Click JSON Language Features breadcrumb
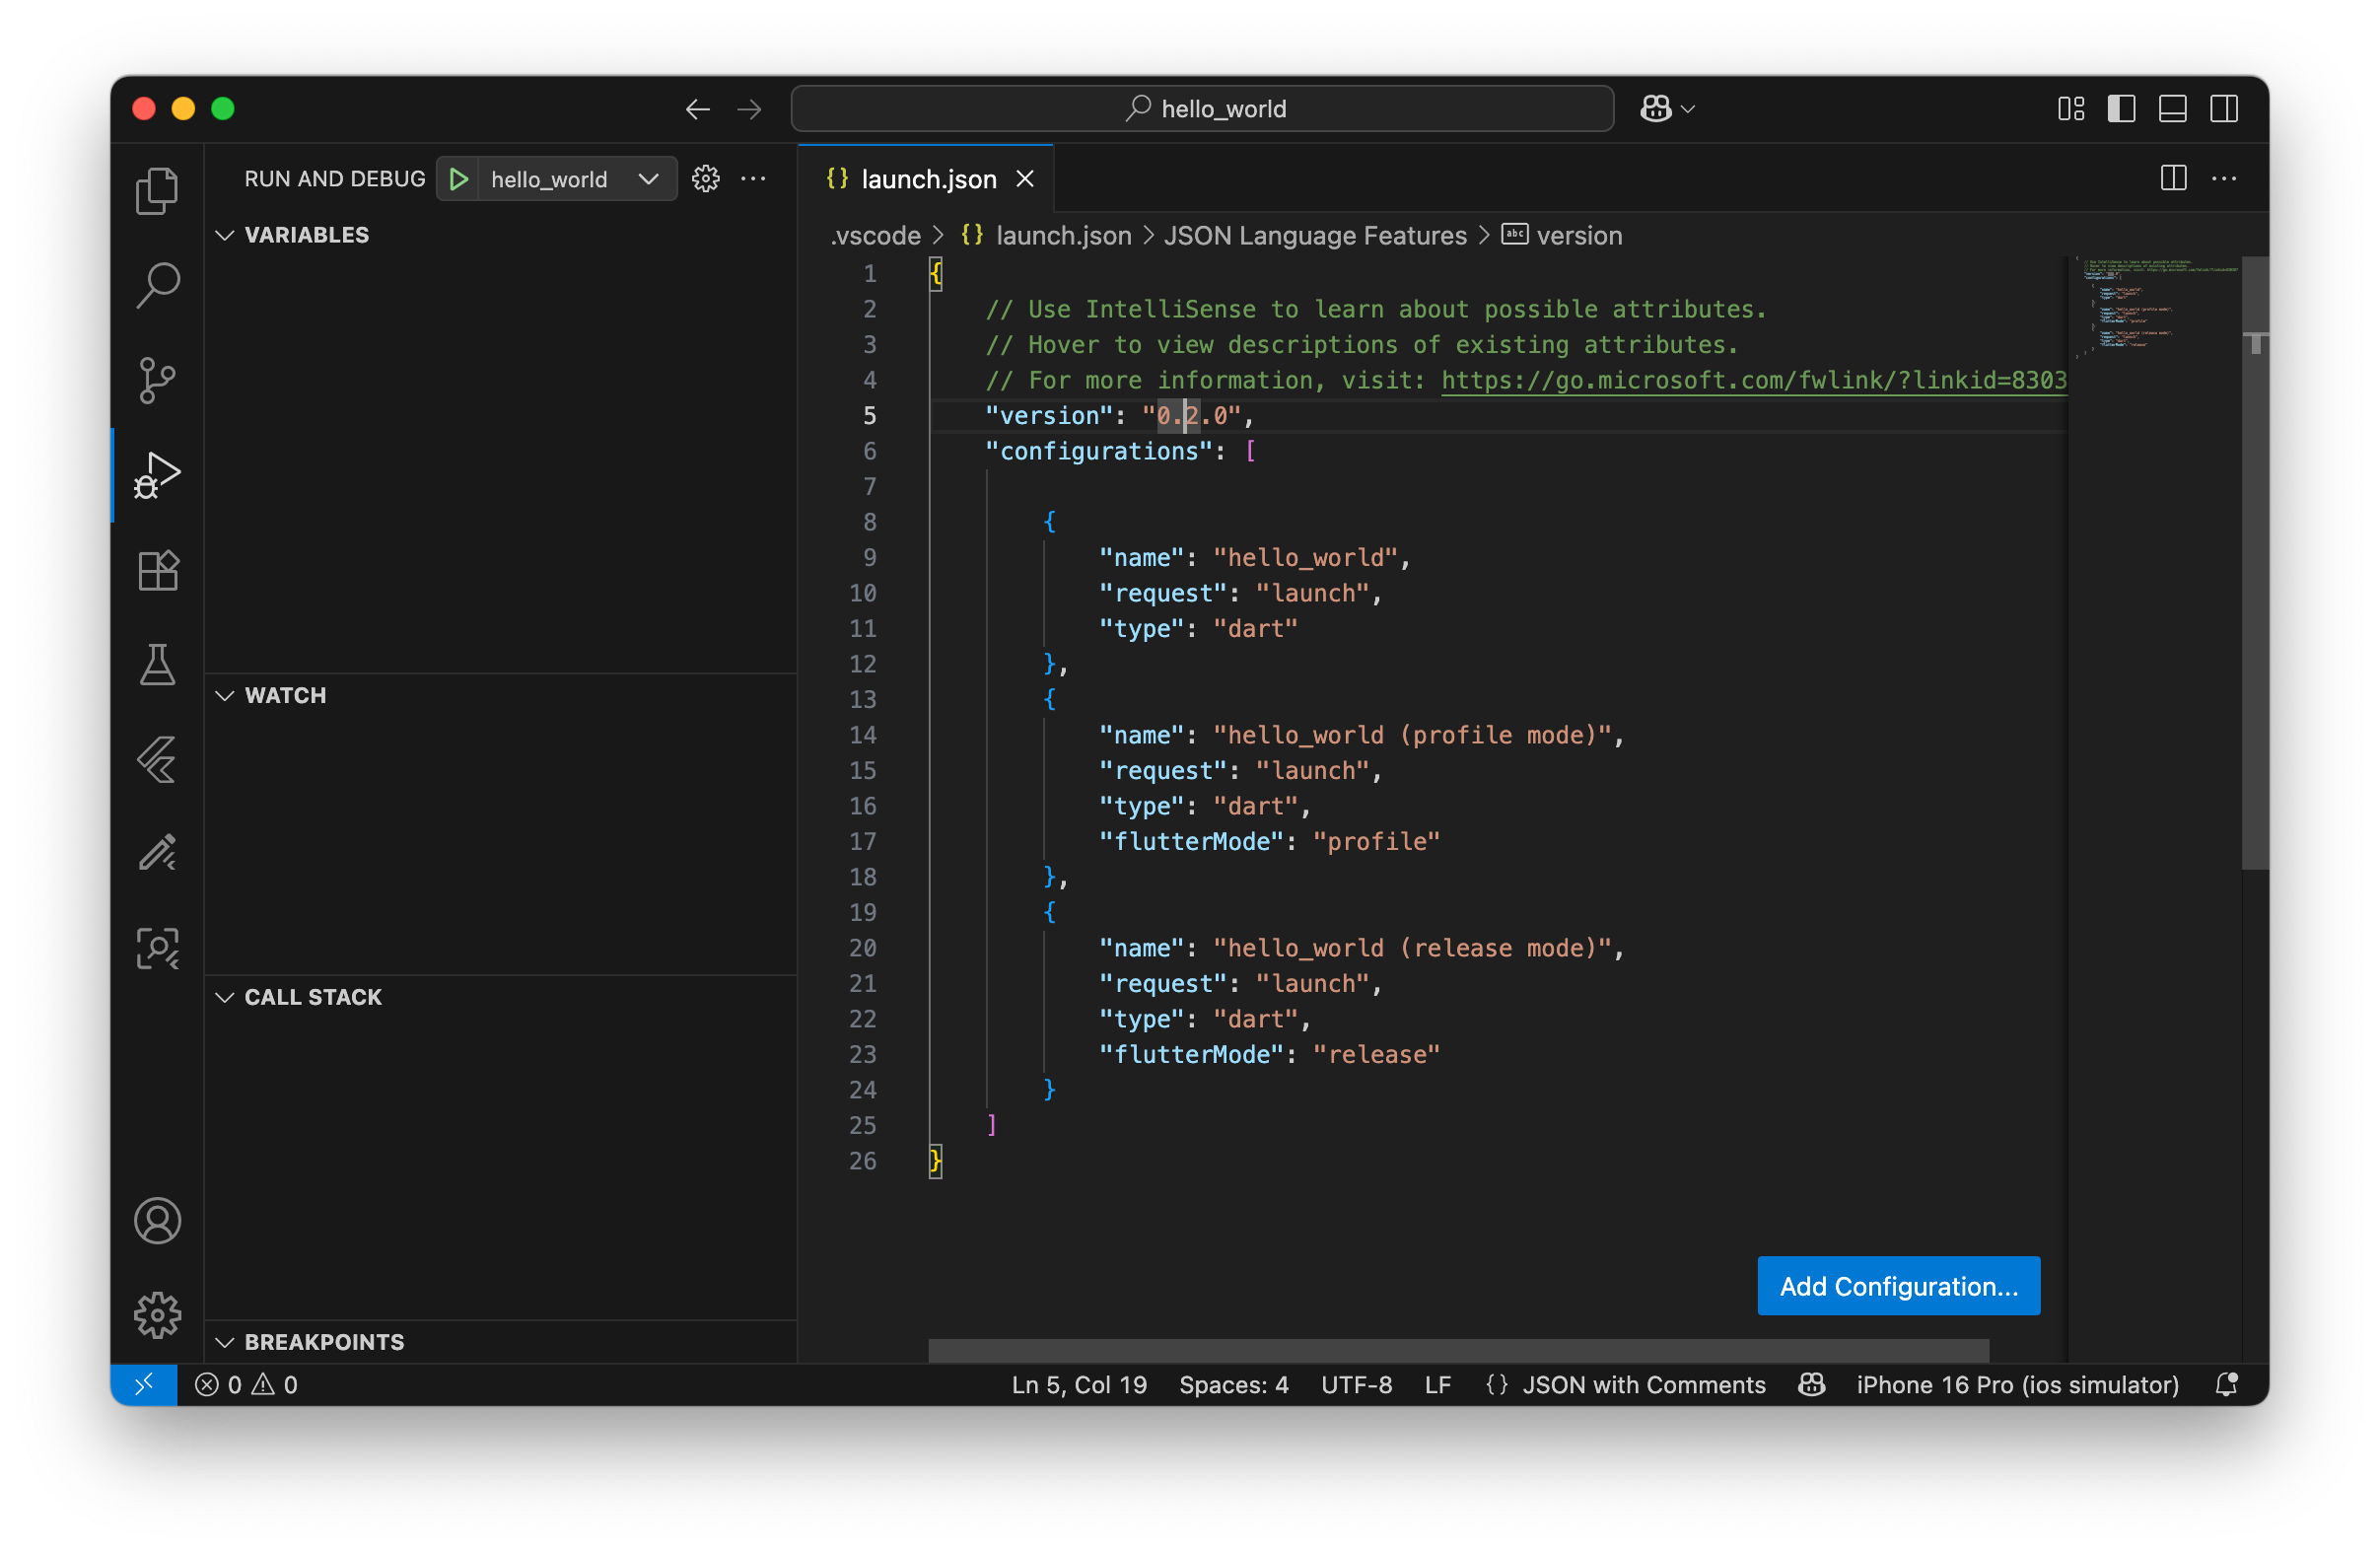Screen dimensions: 2380x1552 point(1315,236)
